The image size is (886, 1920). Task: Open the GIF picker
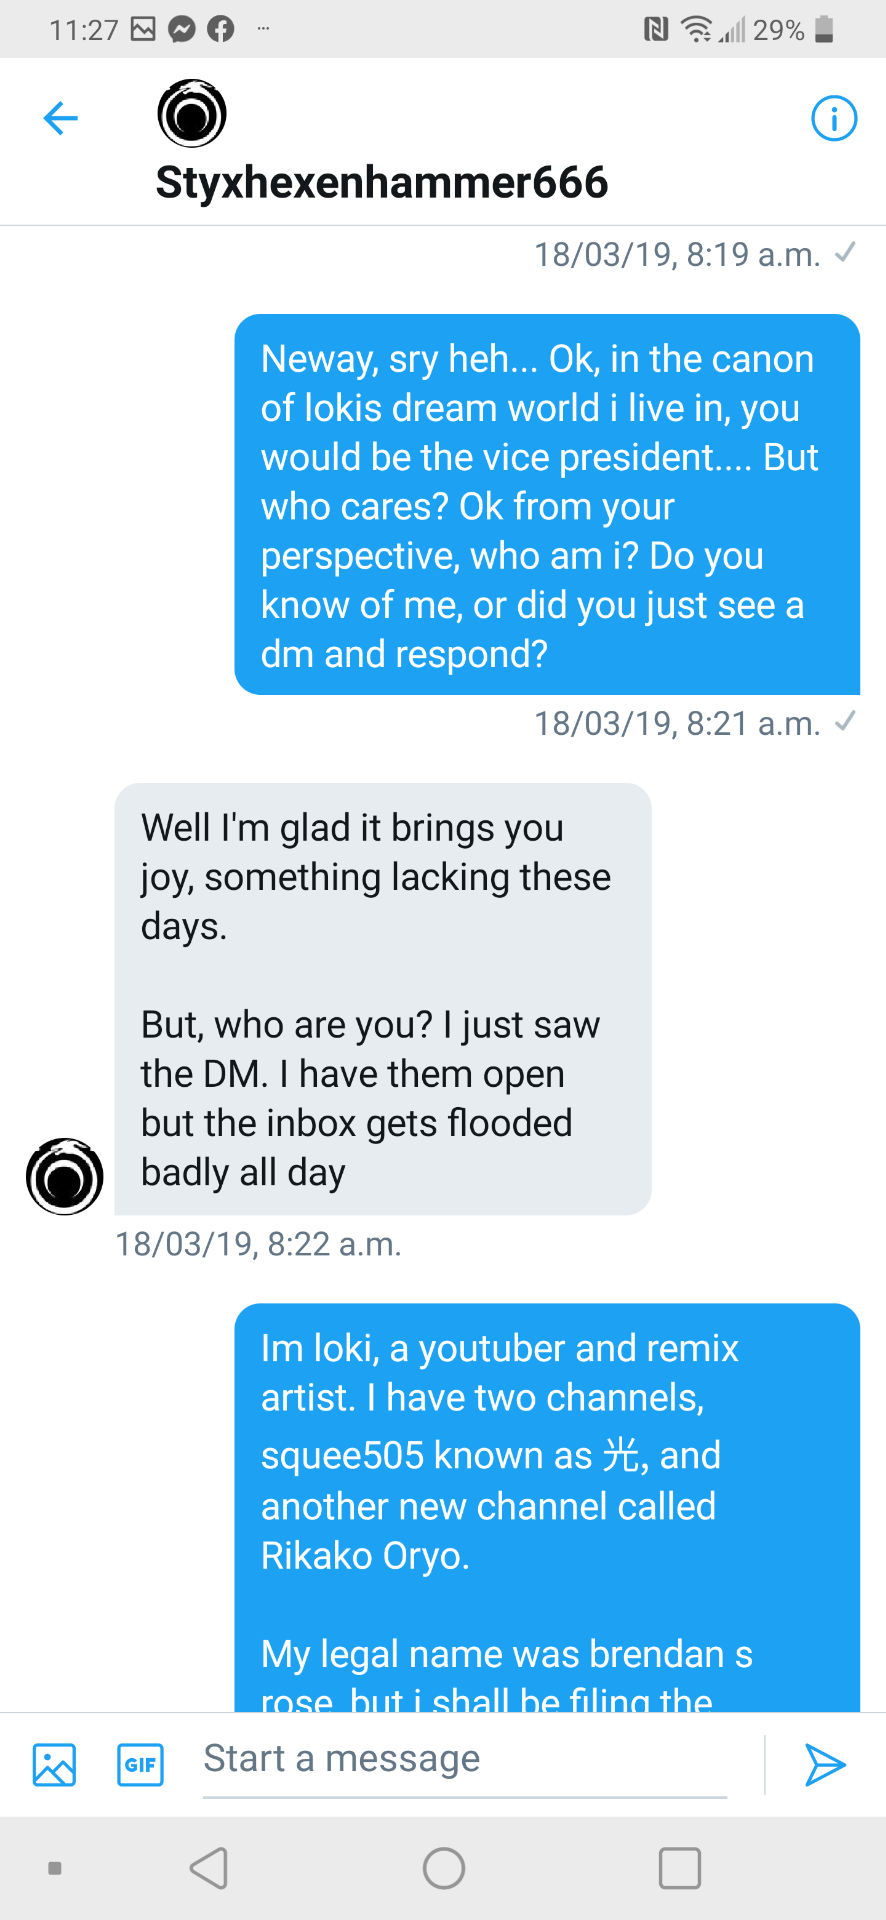click(140, 1764)
